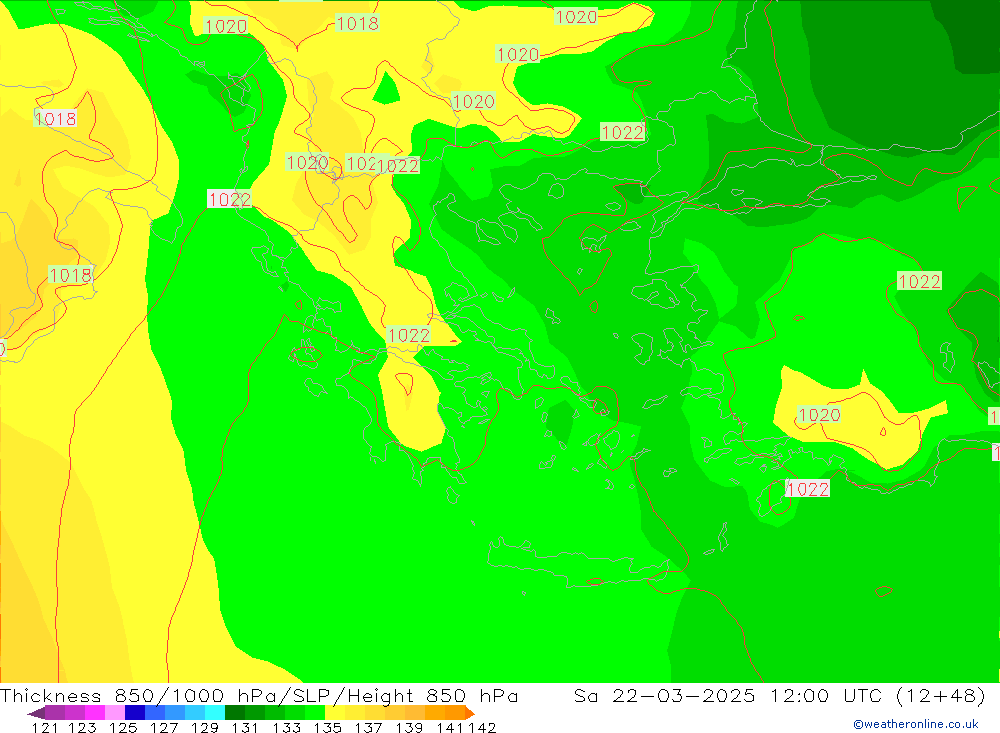Click legend value 135
1000x733 pixels.
(x=327, y=727)
